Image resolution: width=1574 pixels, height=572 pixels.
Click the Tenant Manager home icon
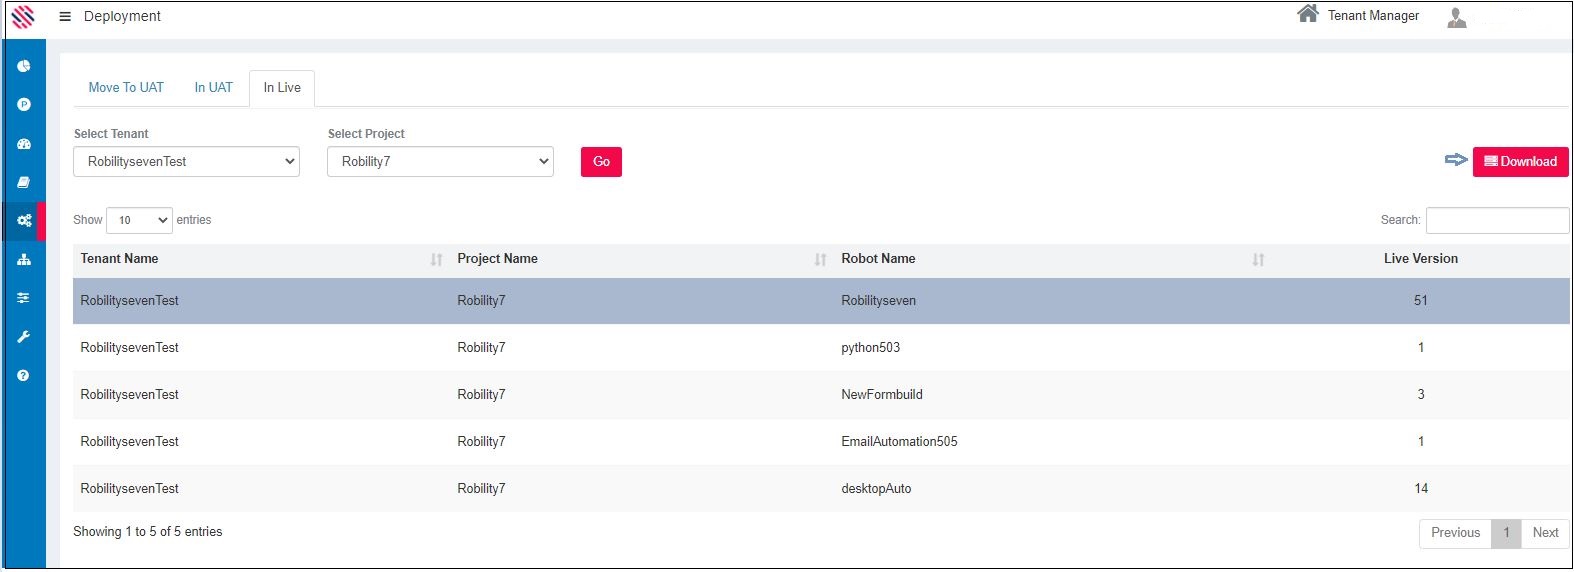(x=1307, y=14)
